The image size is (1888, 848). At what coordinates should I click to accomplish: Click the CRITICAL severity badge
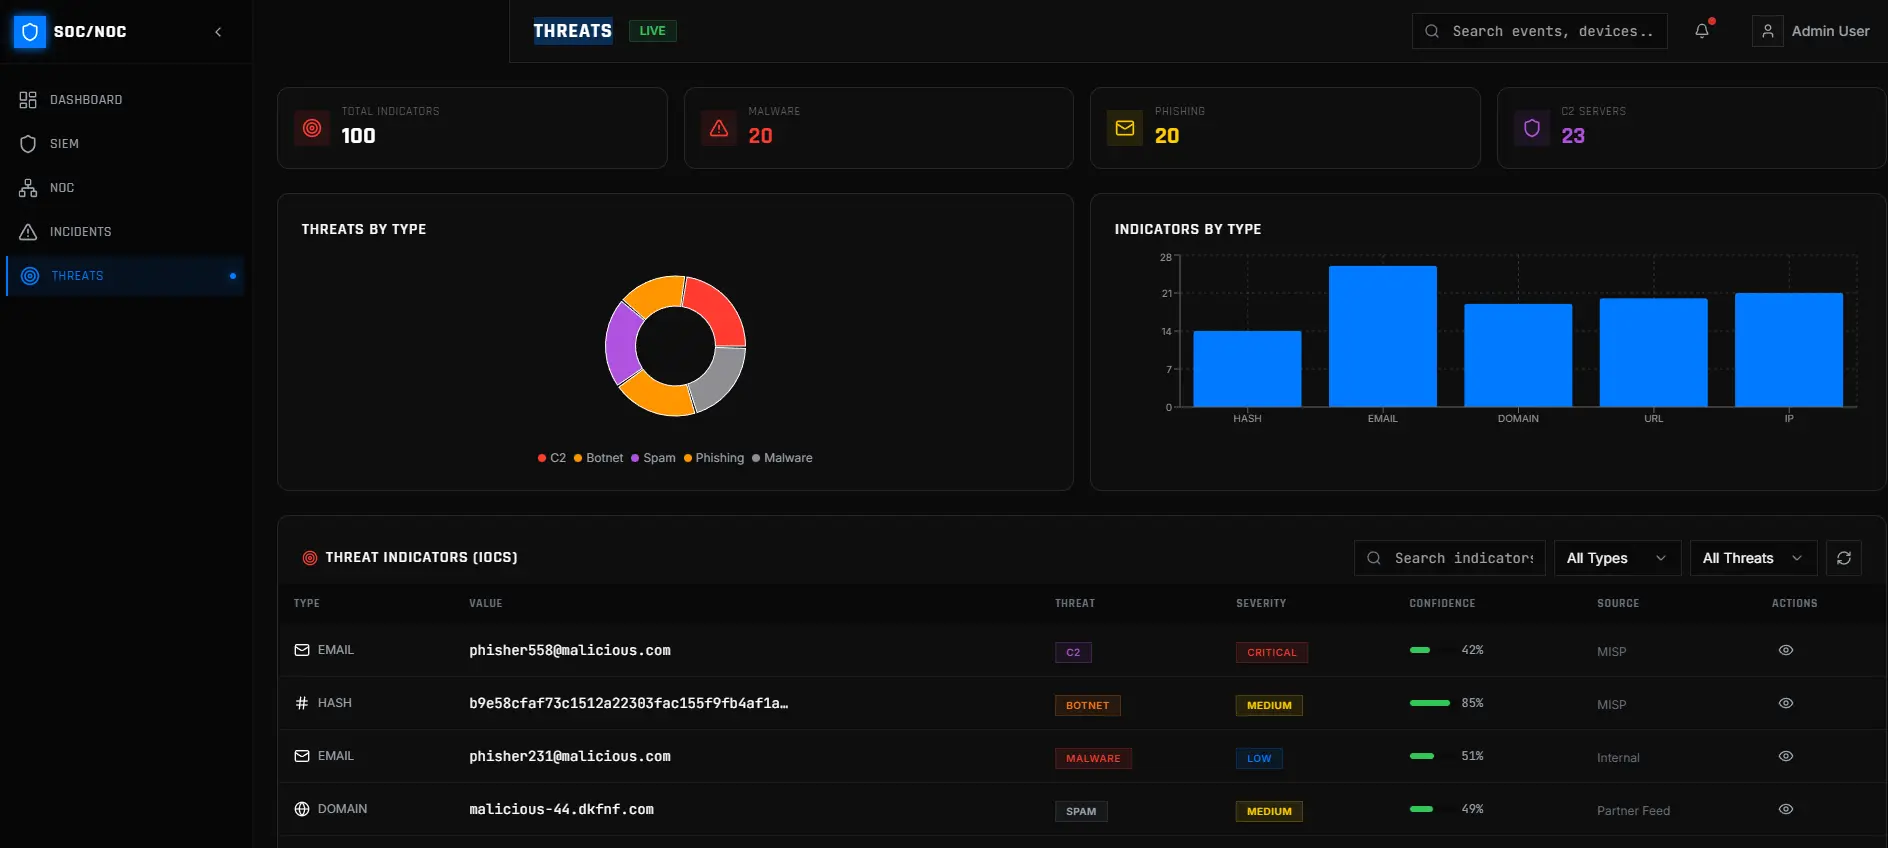coord(1272,652)
